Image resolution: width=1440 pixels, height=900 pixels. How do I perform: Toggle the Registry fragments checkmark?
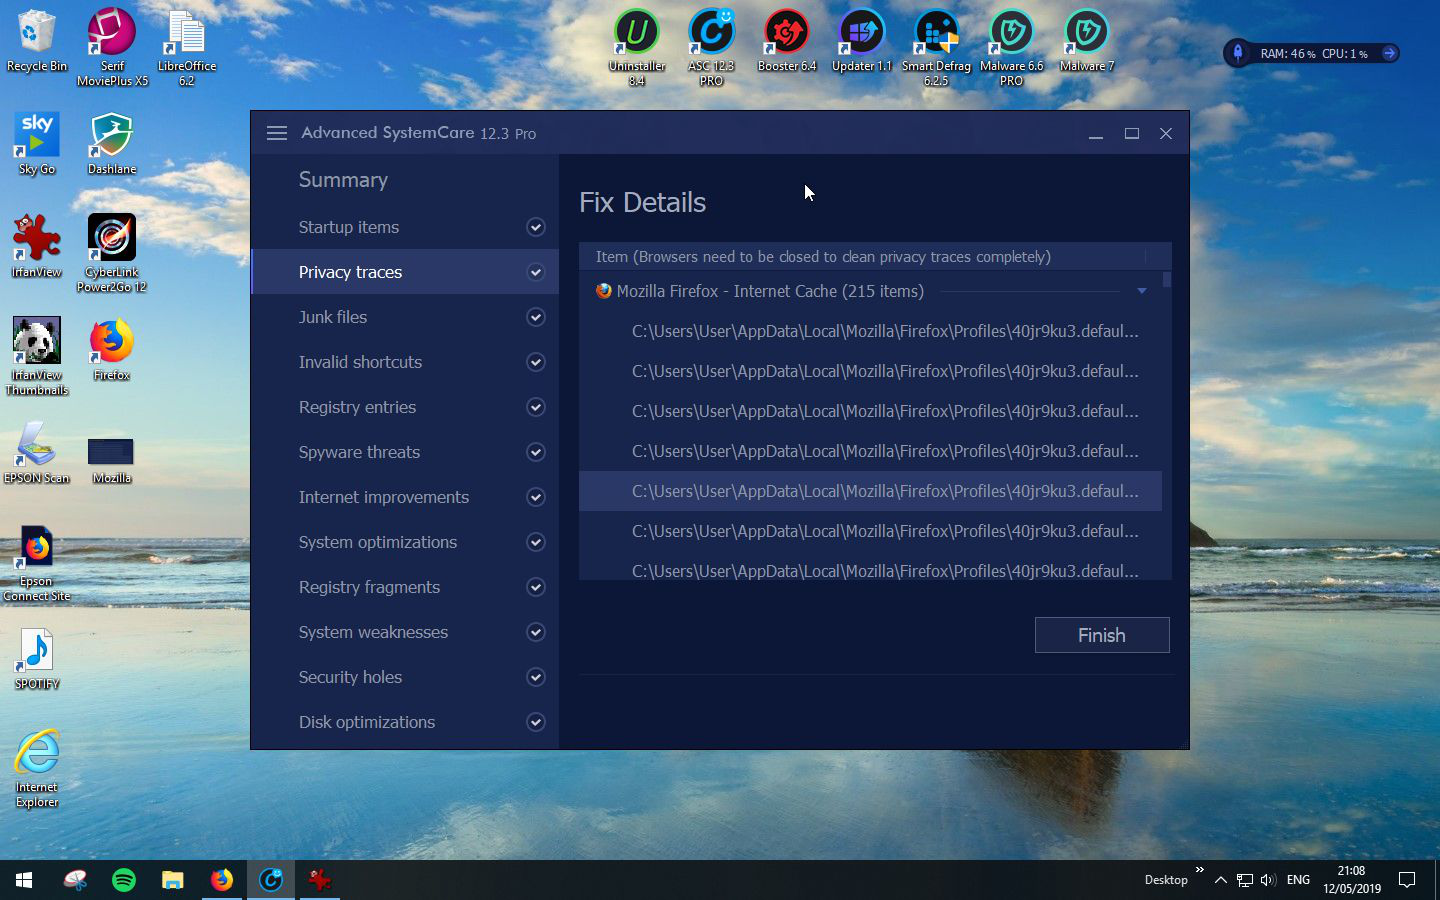[x=536, y=587]
